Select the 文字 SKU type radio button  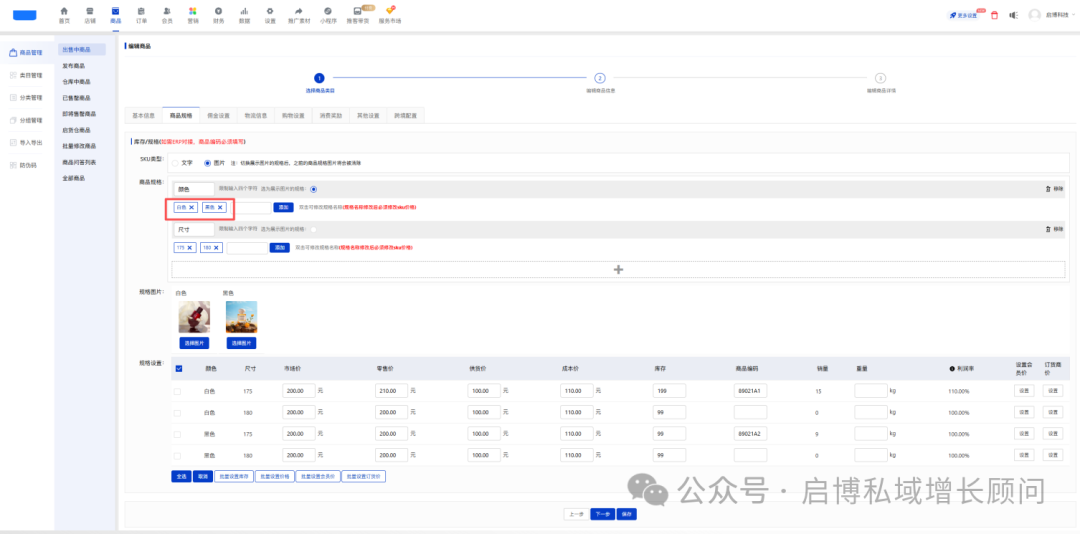tap(175, 163)
